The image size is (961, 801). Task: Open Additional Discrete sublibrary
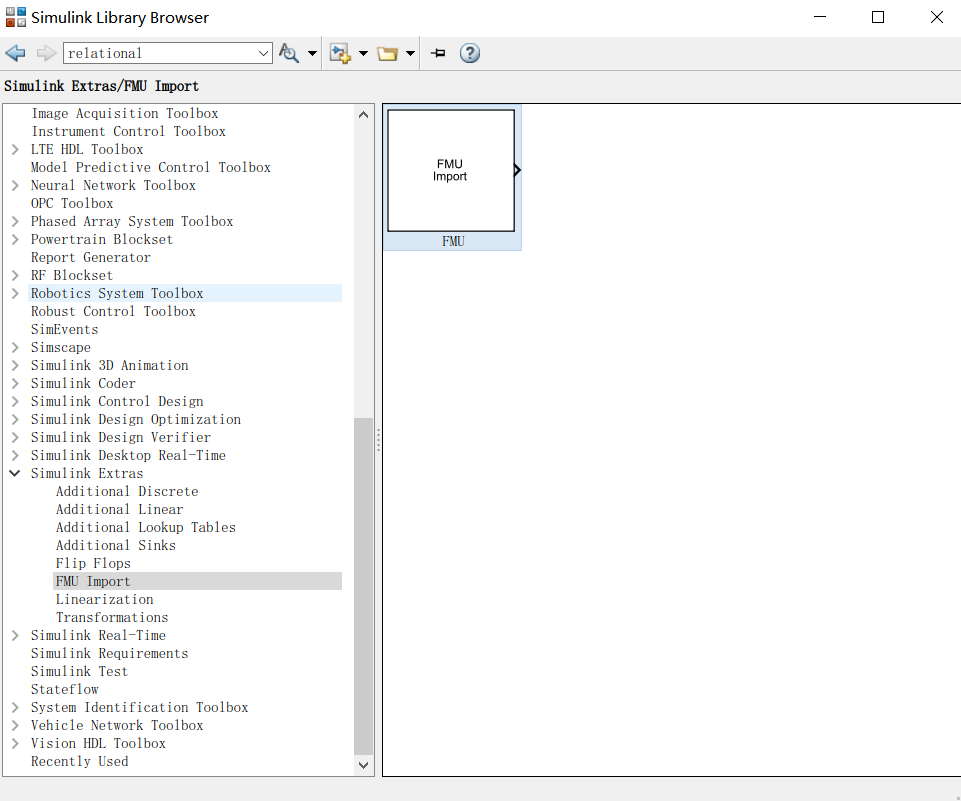click(127, 492)
